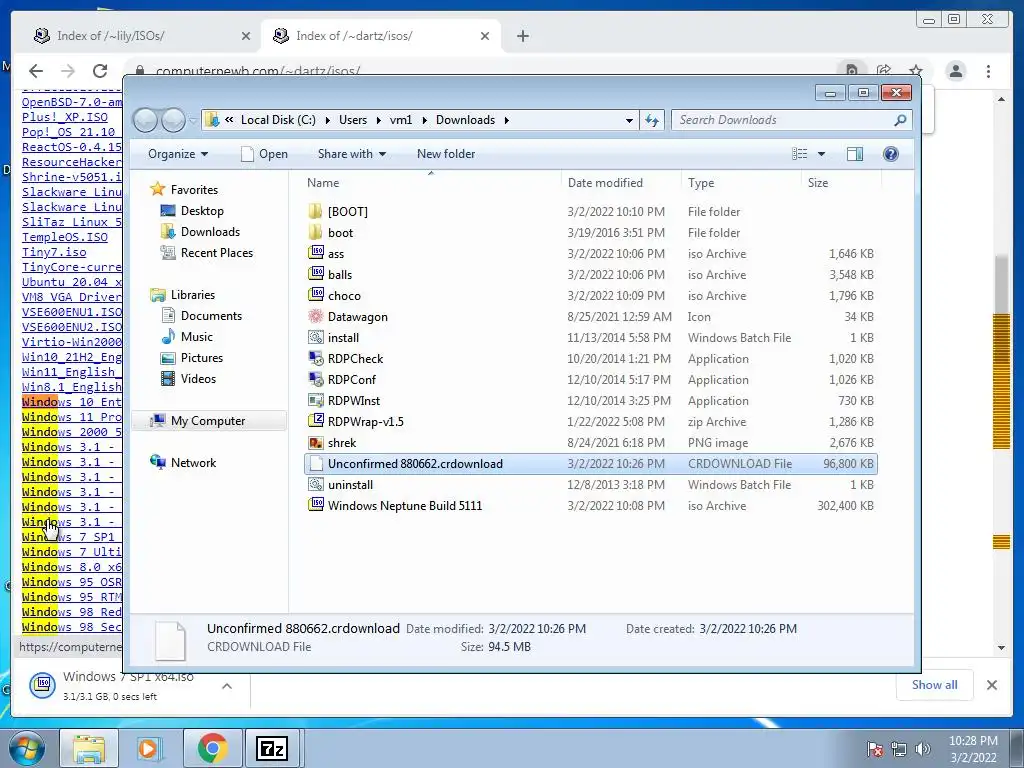This screenshot has width=1024, height=768.
Task: Expand download item options chevron
Action: click(x=227, y=686)
